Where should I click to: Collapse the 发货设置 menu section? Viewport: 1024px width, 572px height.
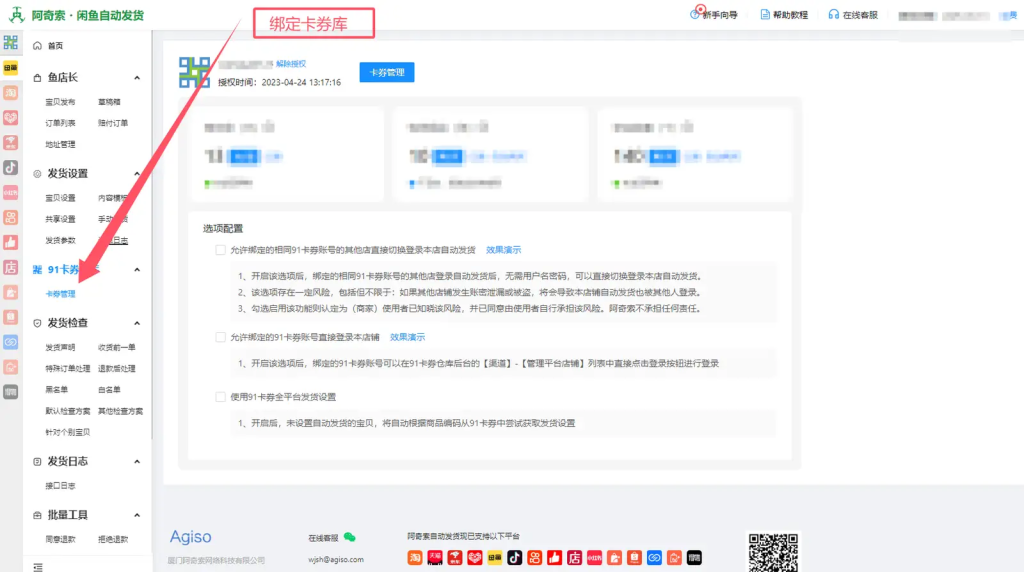tap(137, 174)
